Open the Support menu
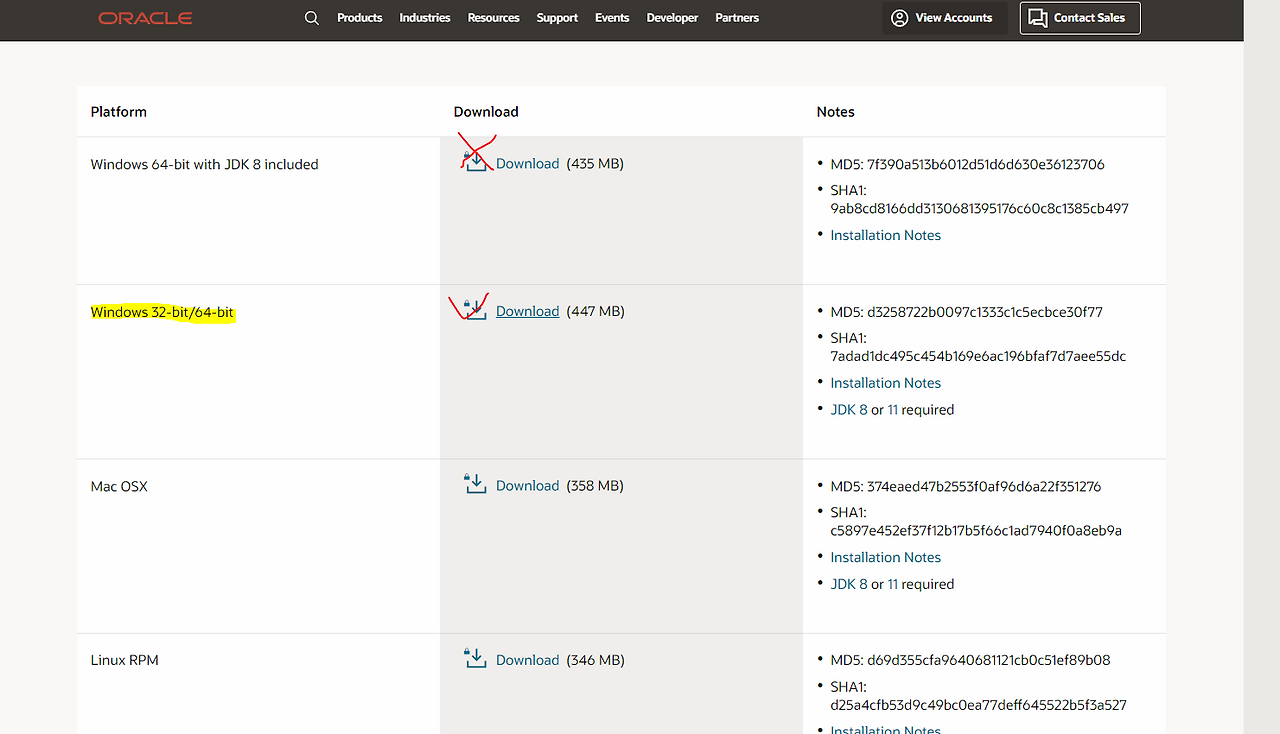Image resolution: width=1280 pixels, height=734 pixels. click(557, 18)
